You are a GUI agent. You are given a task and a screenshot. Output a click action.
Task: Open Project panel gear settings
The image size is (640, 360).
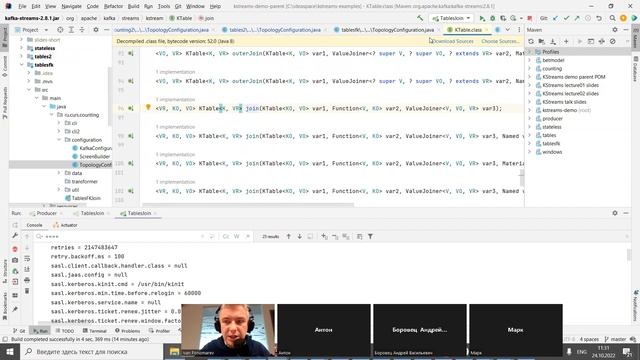[x=96, y=30]
